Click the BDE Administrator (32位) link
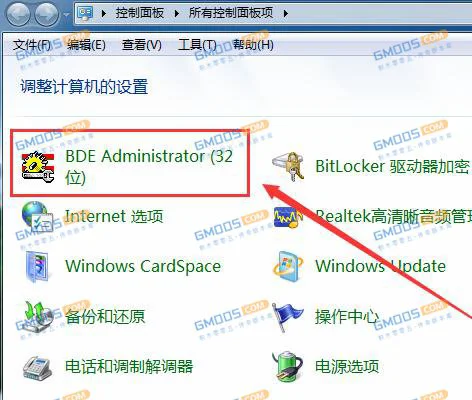 pos(149,167)
